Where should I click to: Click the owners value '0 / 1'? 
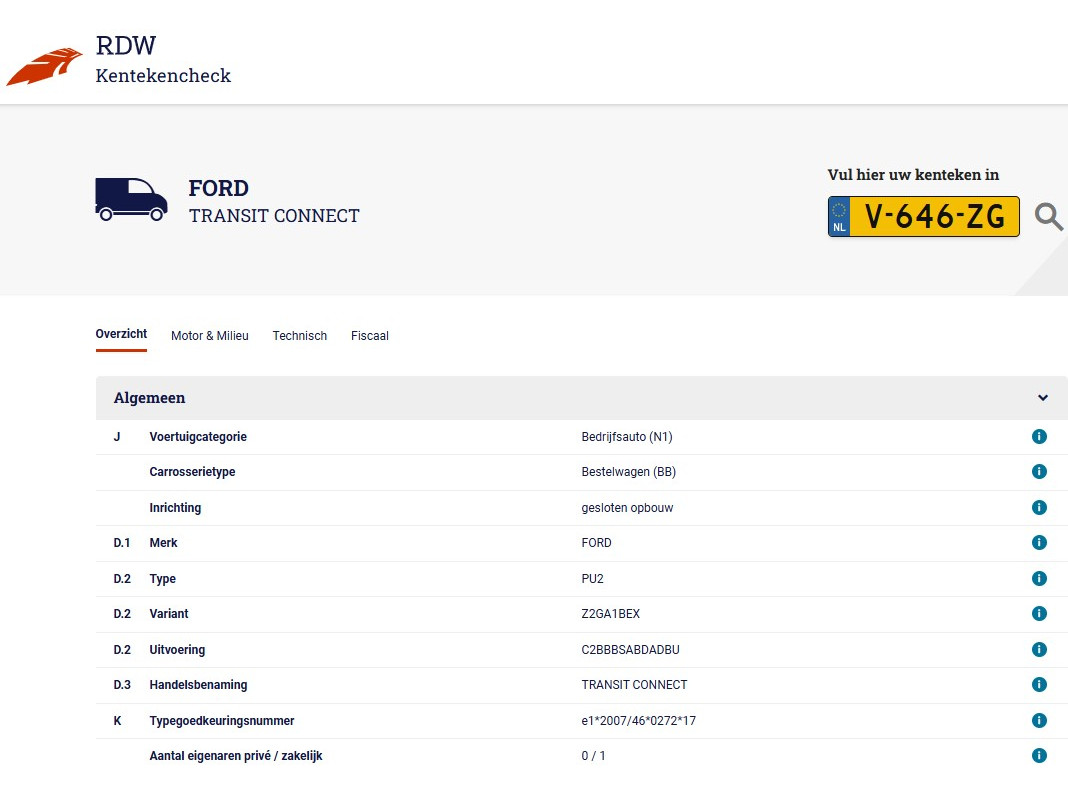click(x=593, y=756)
